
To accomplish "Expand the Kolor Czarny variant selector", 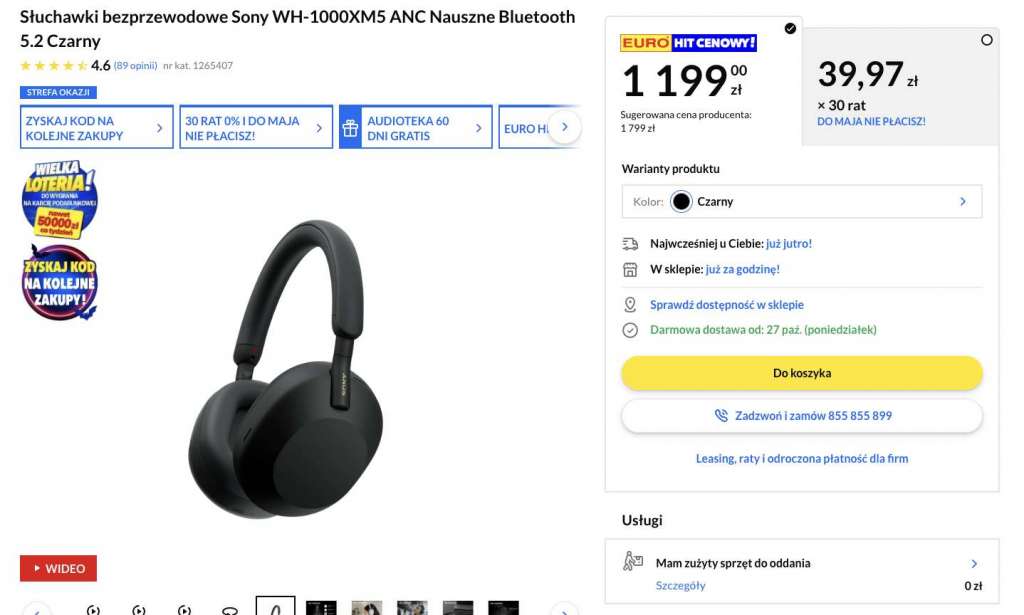I will coord(802,201).
